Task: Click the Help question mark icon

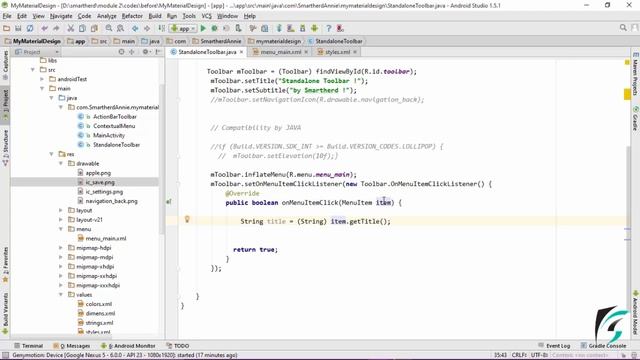Action: pyautogui.click(x=329, y=28)
